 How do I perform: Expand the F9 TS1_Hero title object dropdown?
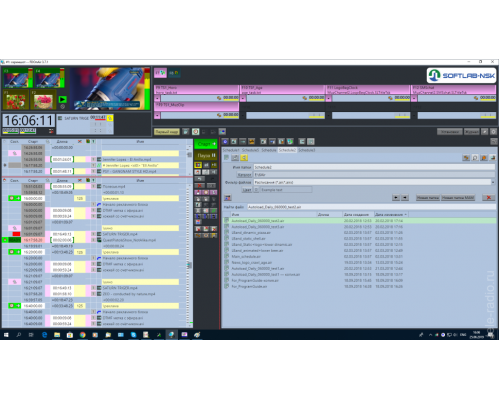(157, 98)
